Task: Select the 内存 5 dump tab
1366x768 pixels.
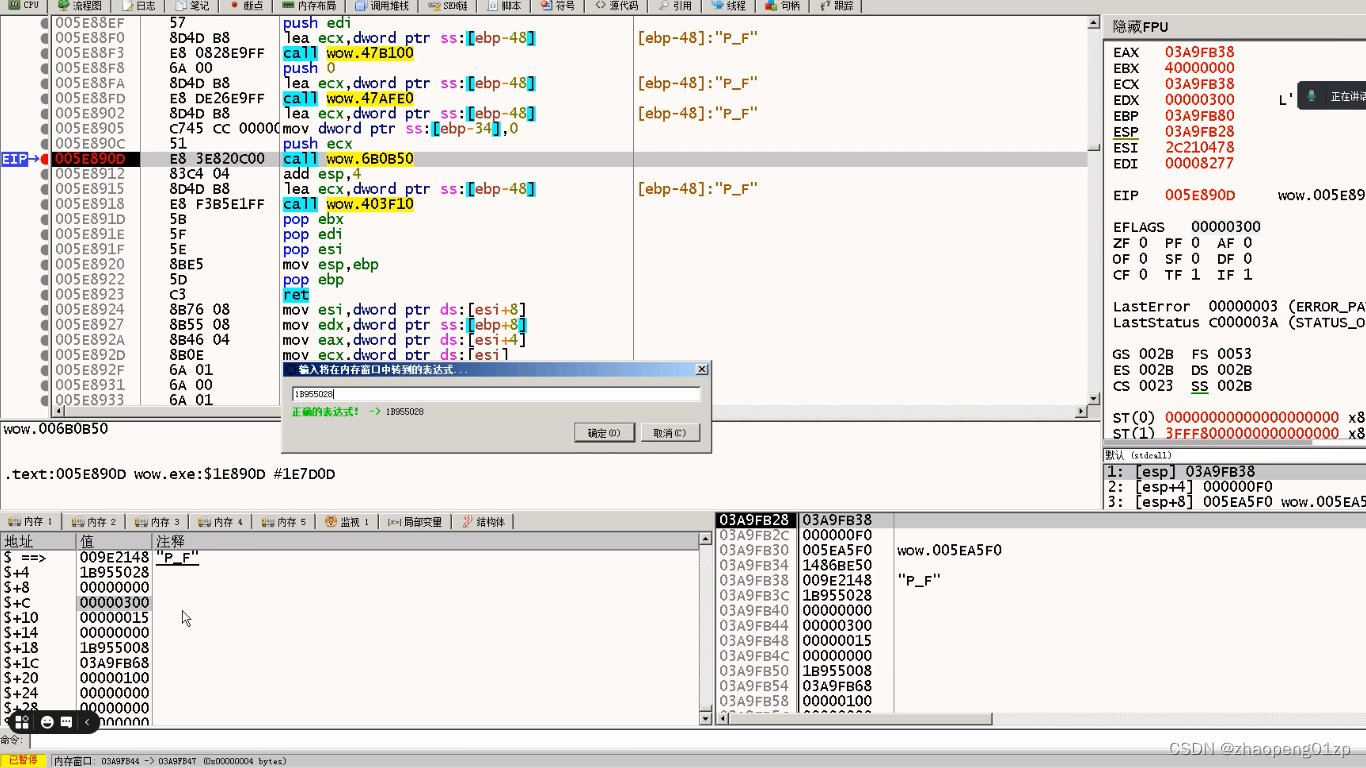Action: 284,522
